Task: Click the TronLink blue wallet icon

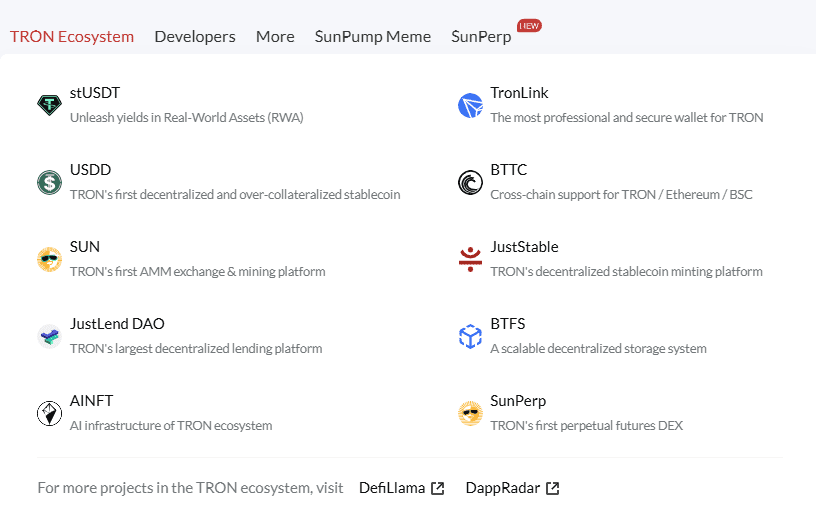Action: tap(470, 104)
